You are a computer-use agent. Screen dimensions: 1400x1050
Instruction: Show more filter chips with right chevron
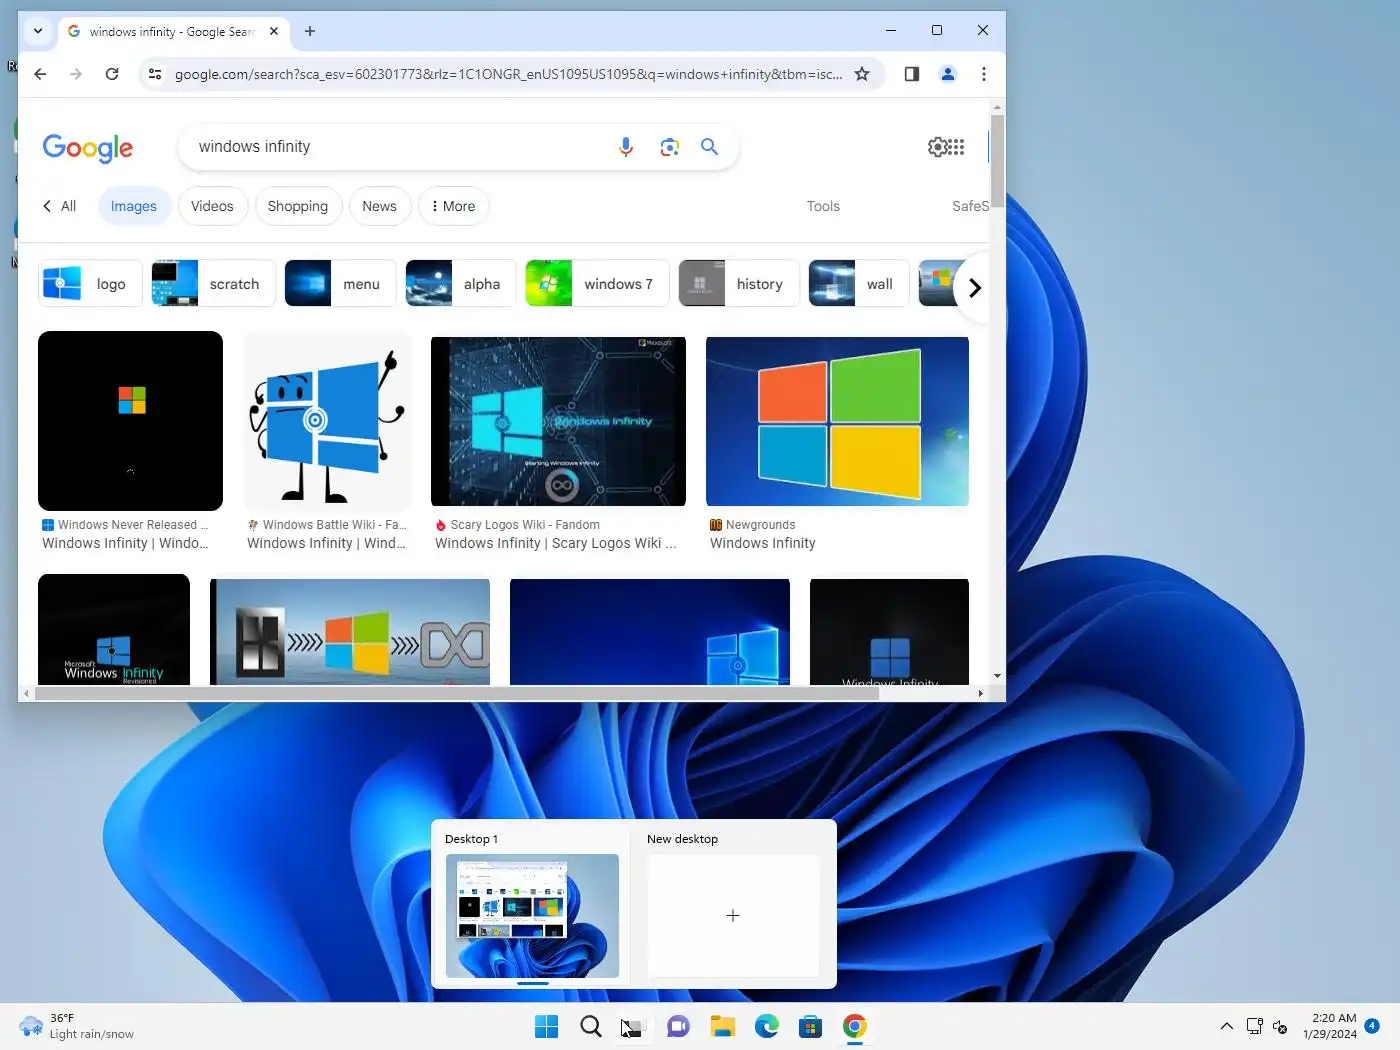tap(975, 288)
